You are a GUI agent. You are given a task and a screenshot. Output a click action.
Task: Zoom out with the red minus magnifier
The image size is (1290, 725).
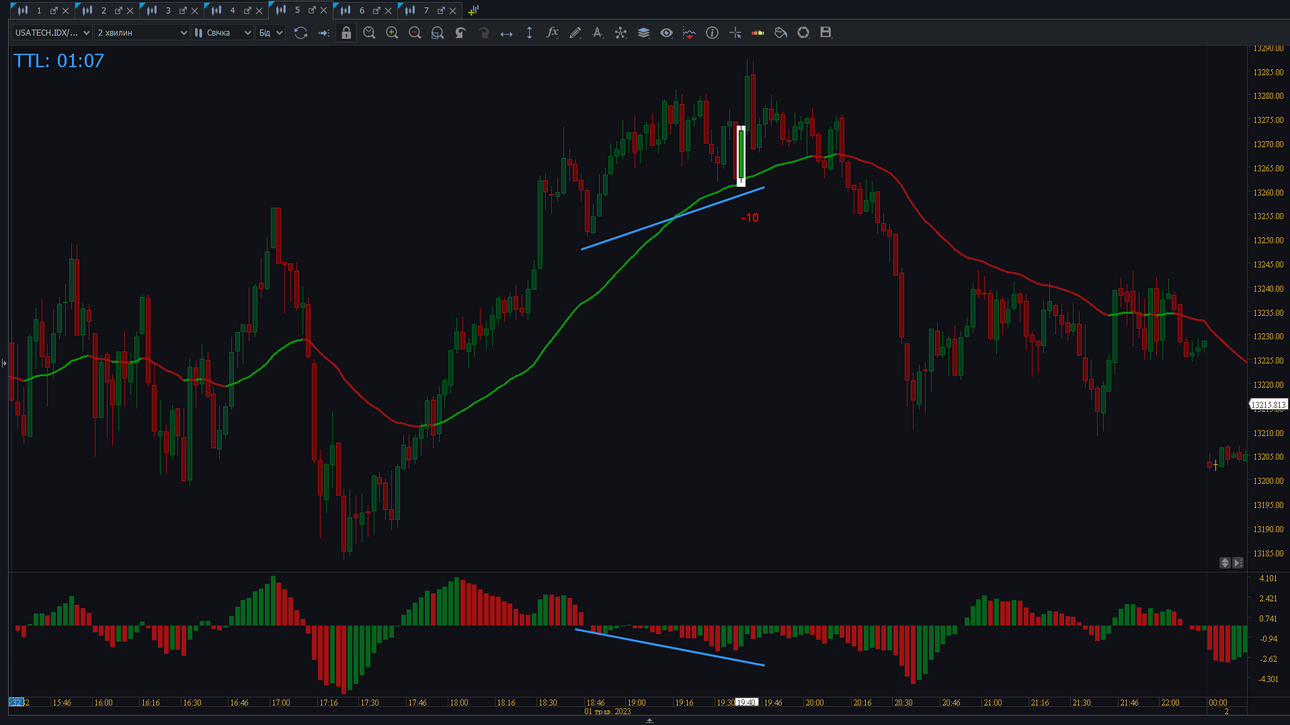click(415, 33)
